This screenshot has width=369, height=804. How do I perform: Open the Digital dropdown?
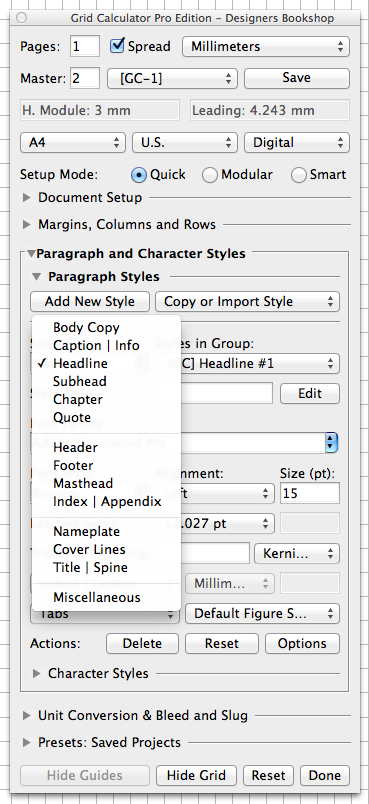pyautogui.click(x=297, y=143)
